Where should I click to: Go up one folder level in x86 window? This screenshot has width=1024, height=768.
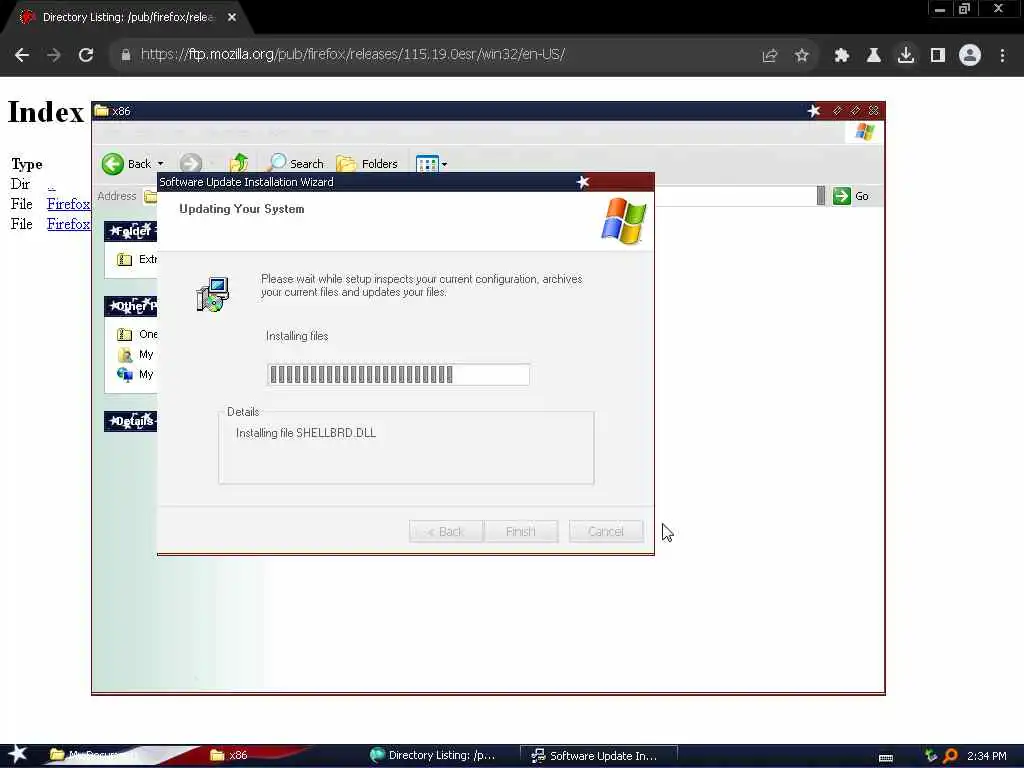point(239,163)
